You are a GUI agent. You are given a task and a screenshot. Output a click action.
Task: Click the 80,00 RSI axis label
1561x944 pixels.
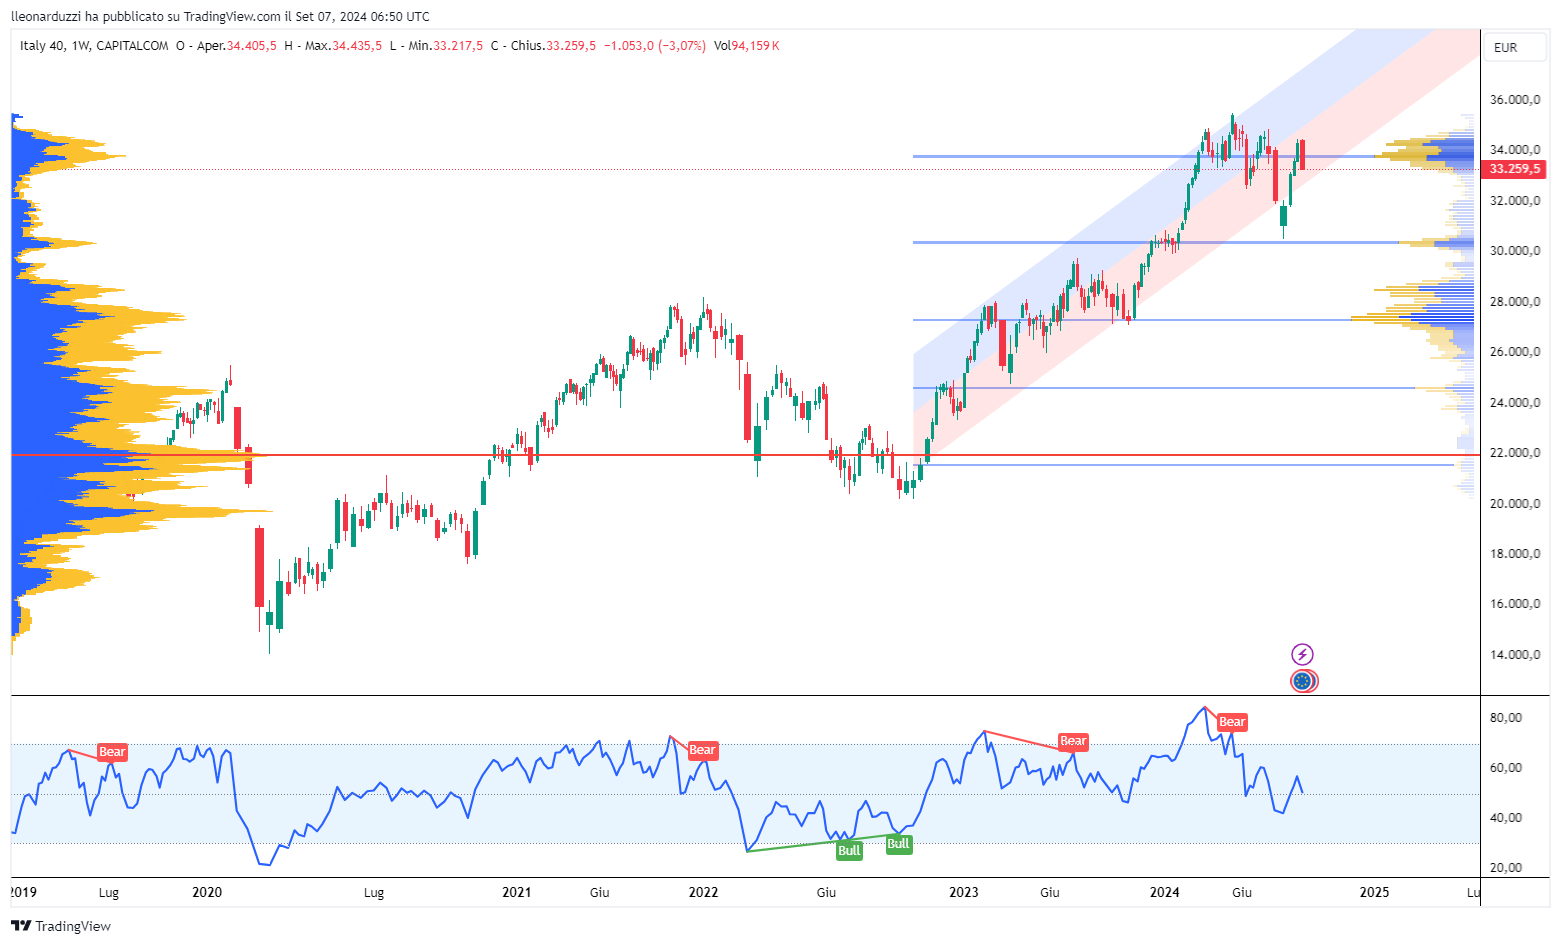tap(1506, 718)
